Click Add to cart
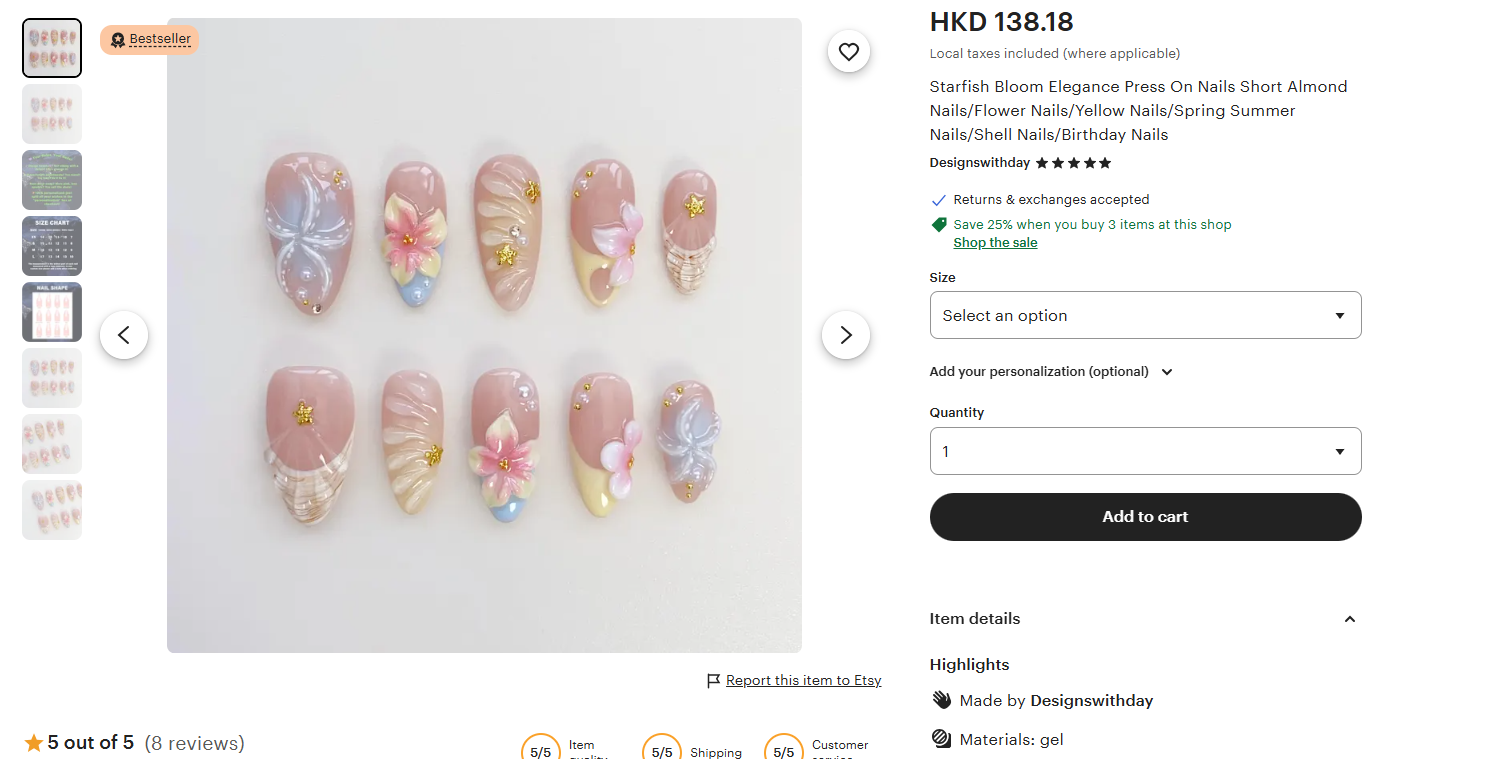The width and height of the screenshot is (1507, 759). pyautogui.click(x=1144, y=517)
